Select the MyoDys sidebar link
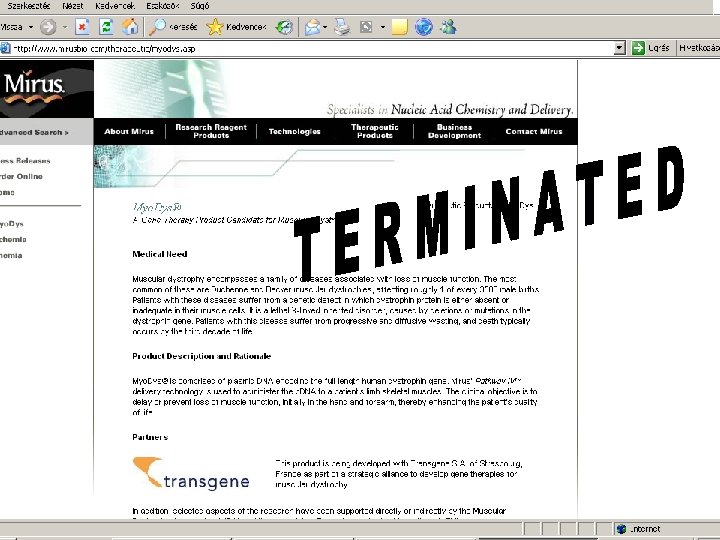Screen dimensions: 720x540 click(11, 224)
